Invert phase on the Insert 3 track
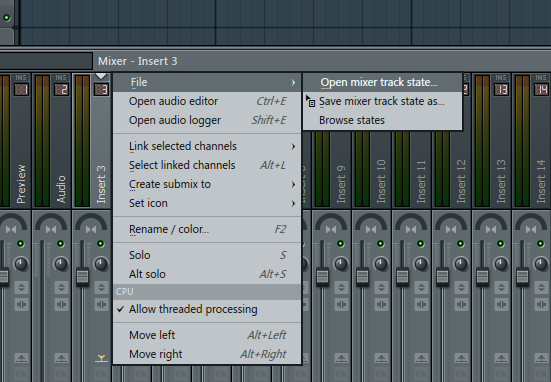Image resolution: width=551 pixels, height=382 pixels. (102, 288)
